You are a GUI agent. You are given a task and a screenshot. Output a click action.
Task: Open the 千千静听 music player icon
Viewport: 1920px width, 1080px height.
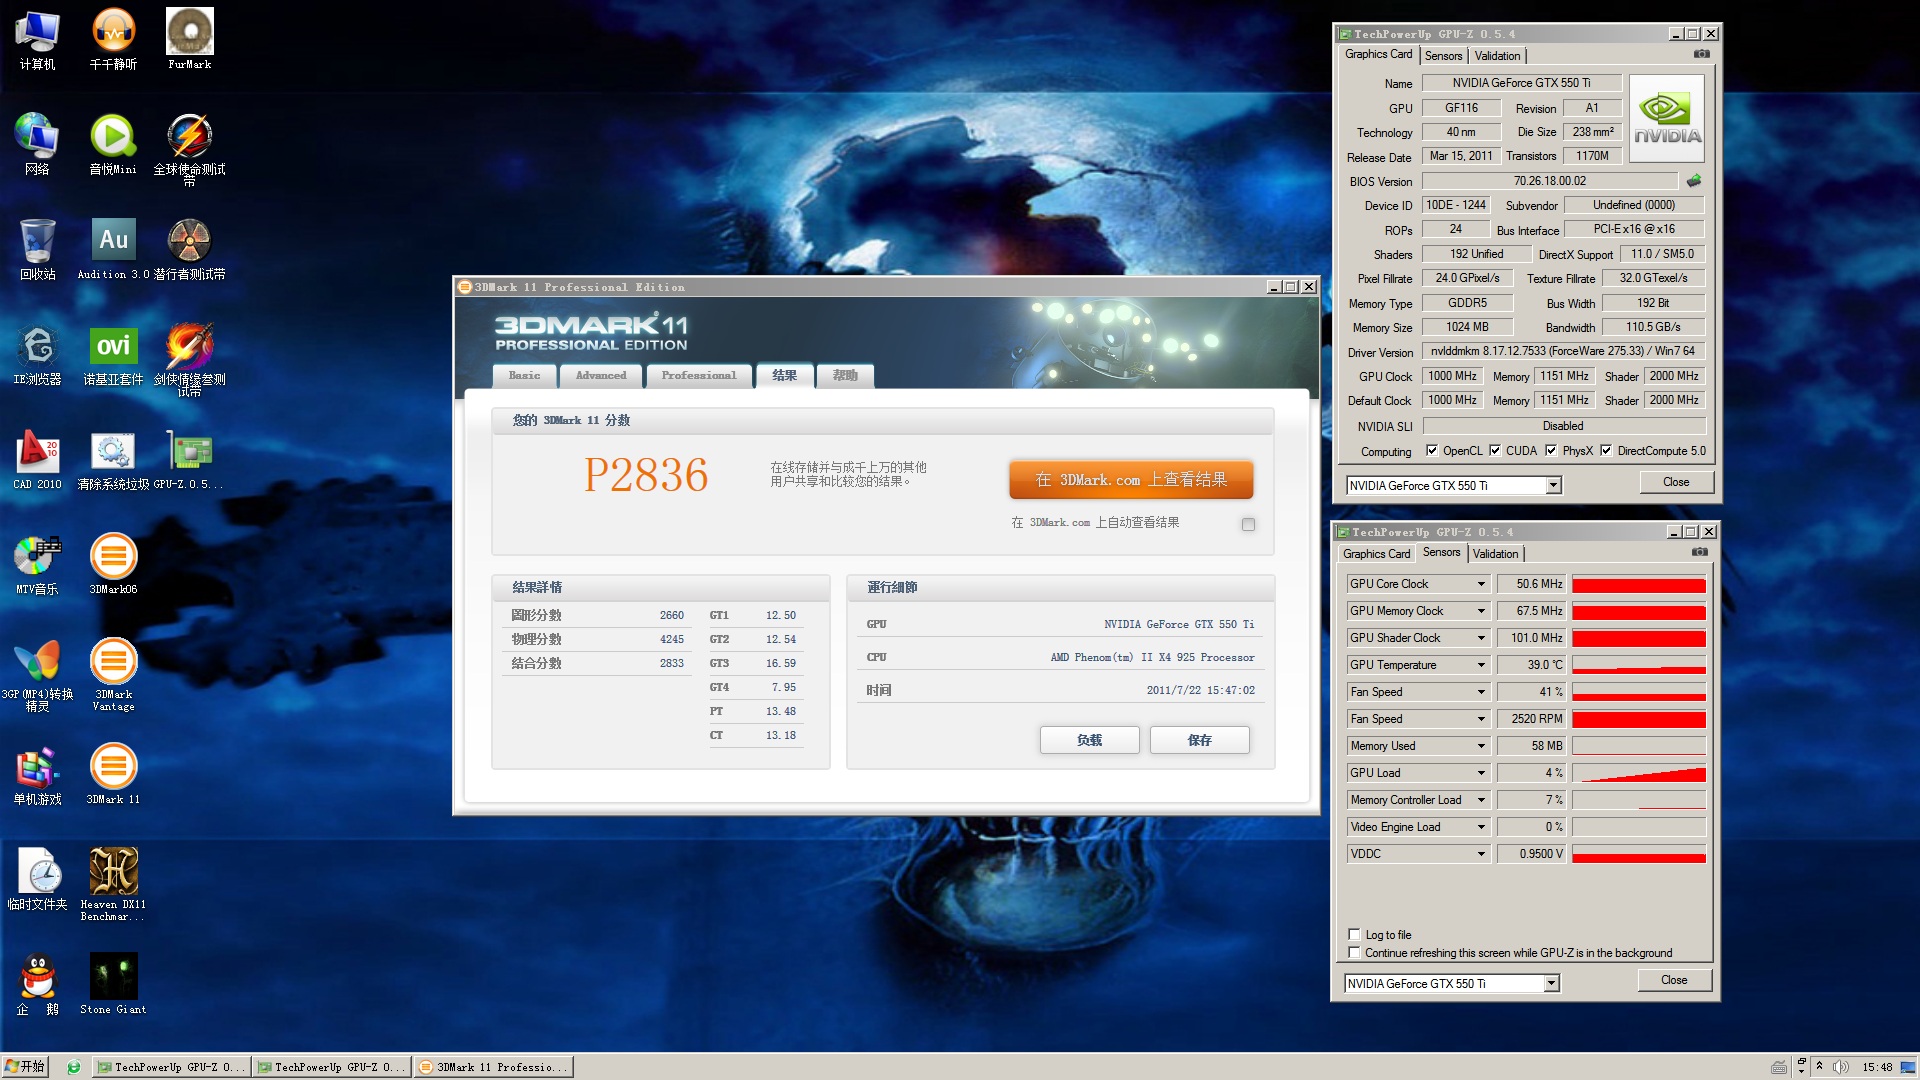113,39
